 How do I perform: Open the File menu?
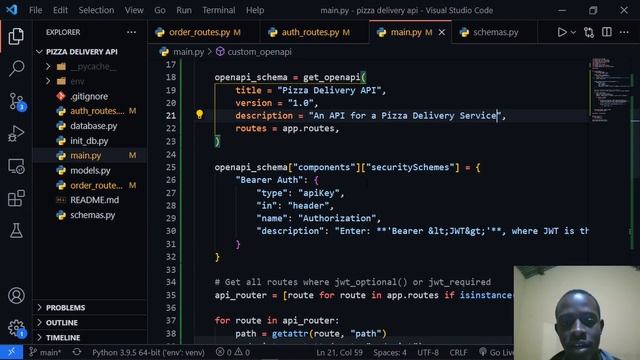pos(36,10)
